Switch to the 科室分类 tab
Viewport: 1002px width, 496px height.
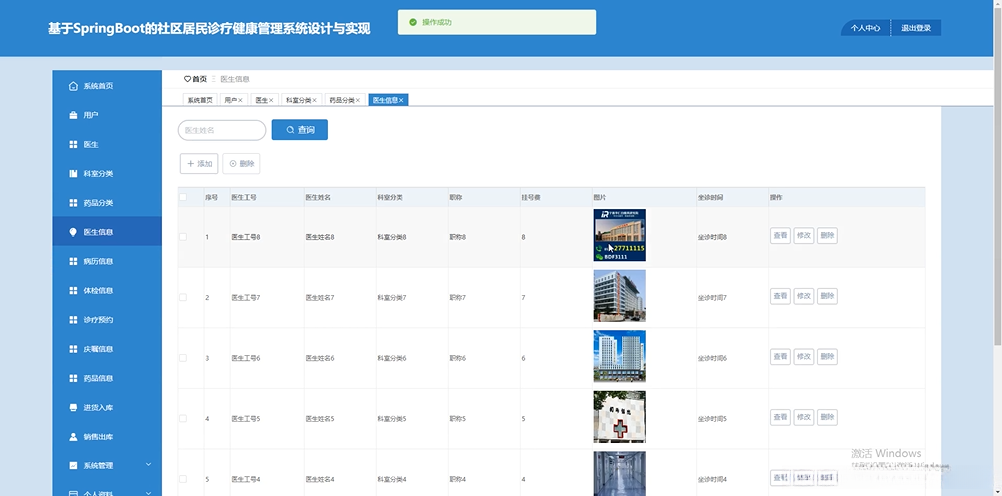tap(297, 100)
